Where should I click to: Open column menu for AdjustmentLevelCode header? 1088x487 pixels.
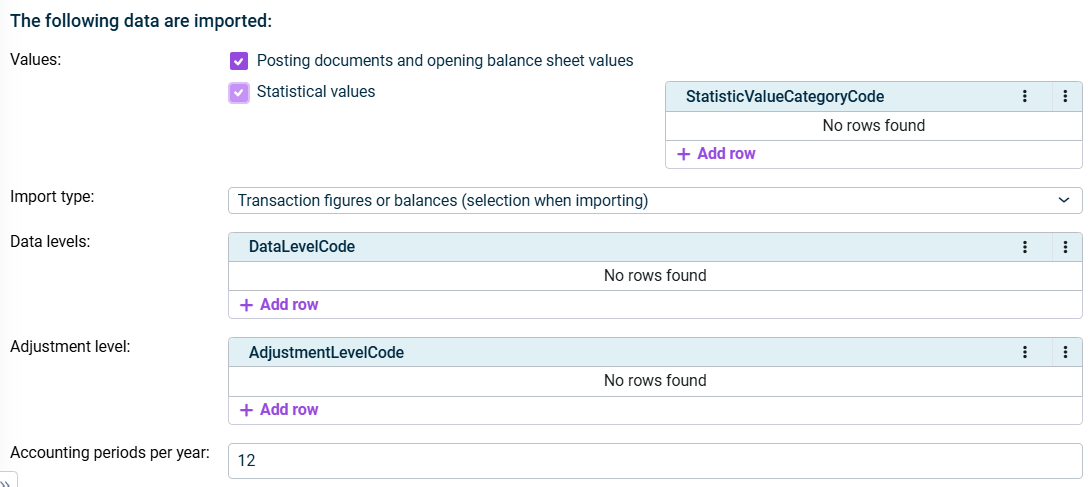click(x=1024, y=352)
